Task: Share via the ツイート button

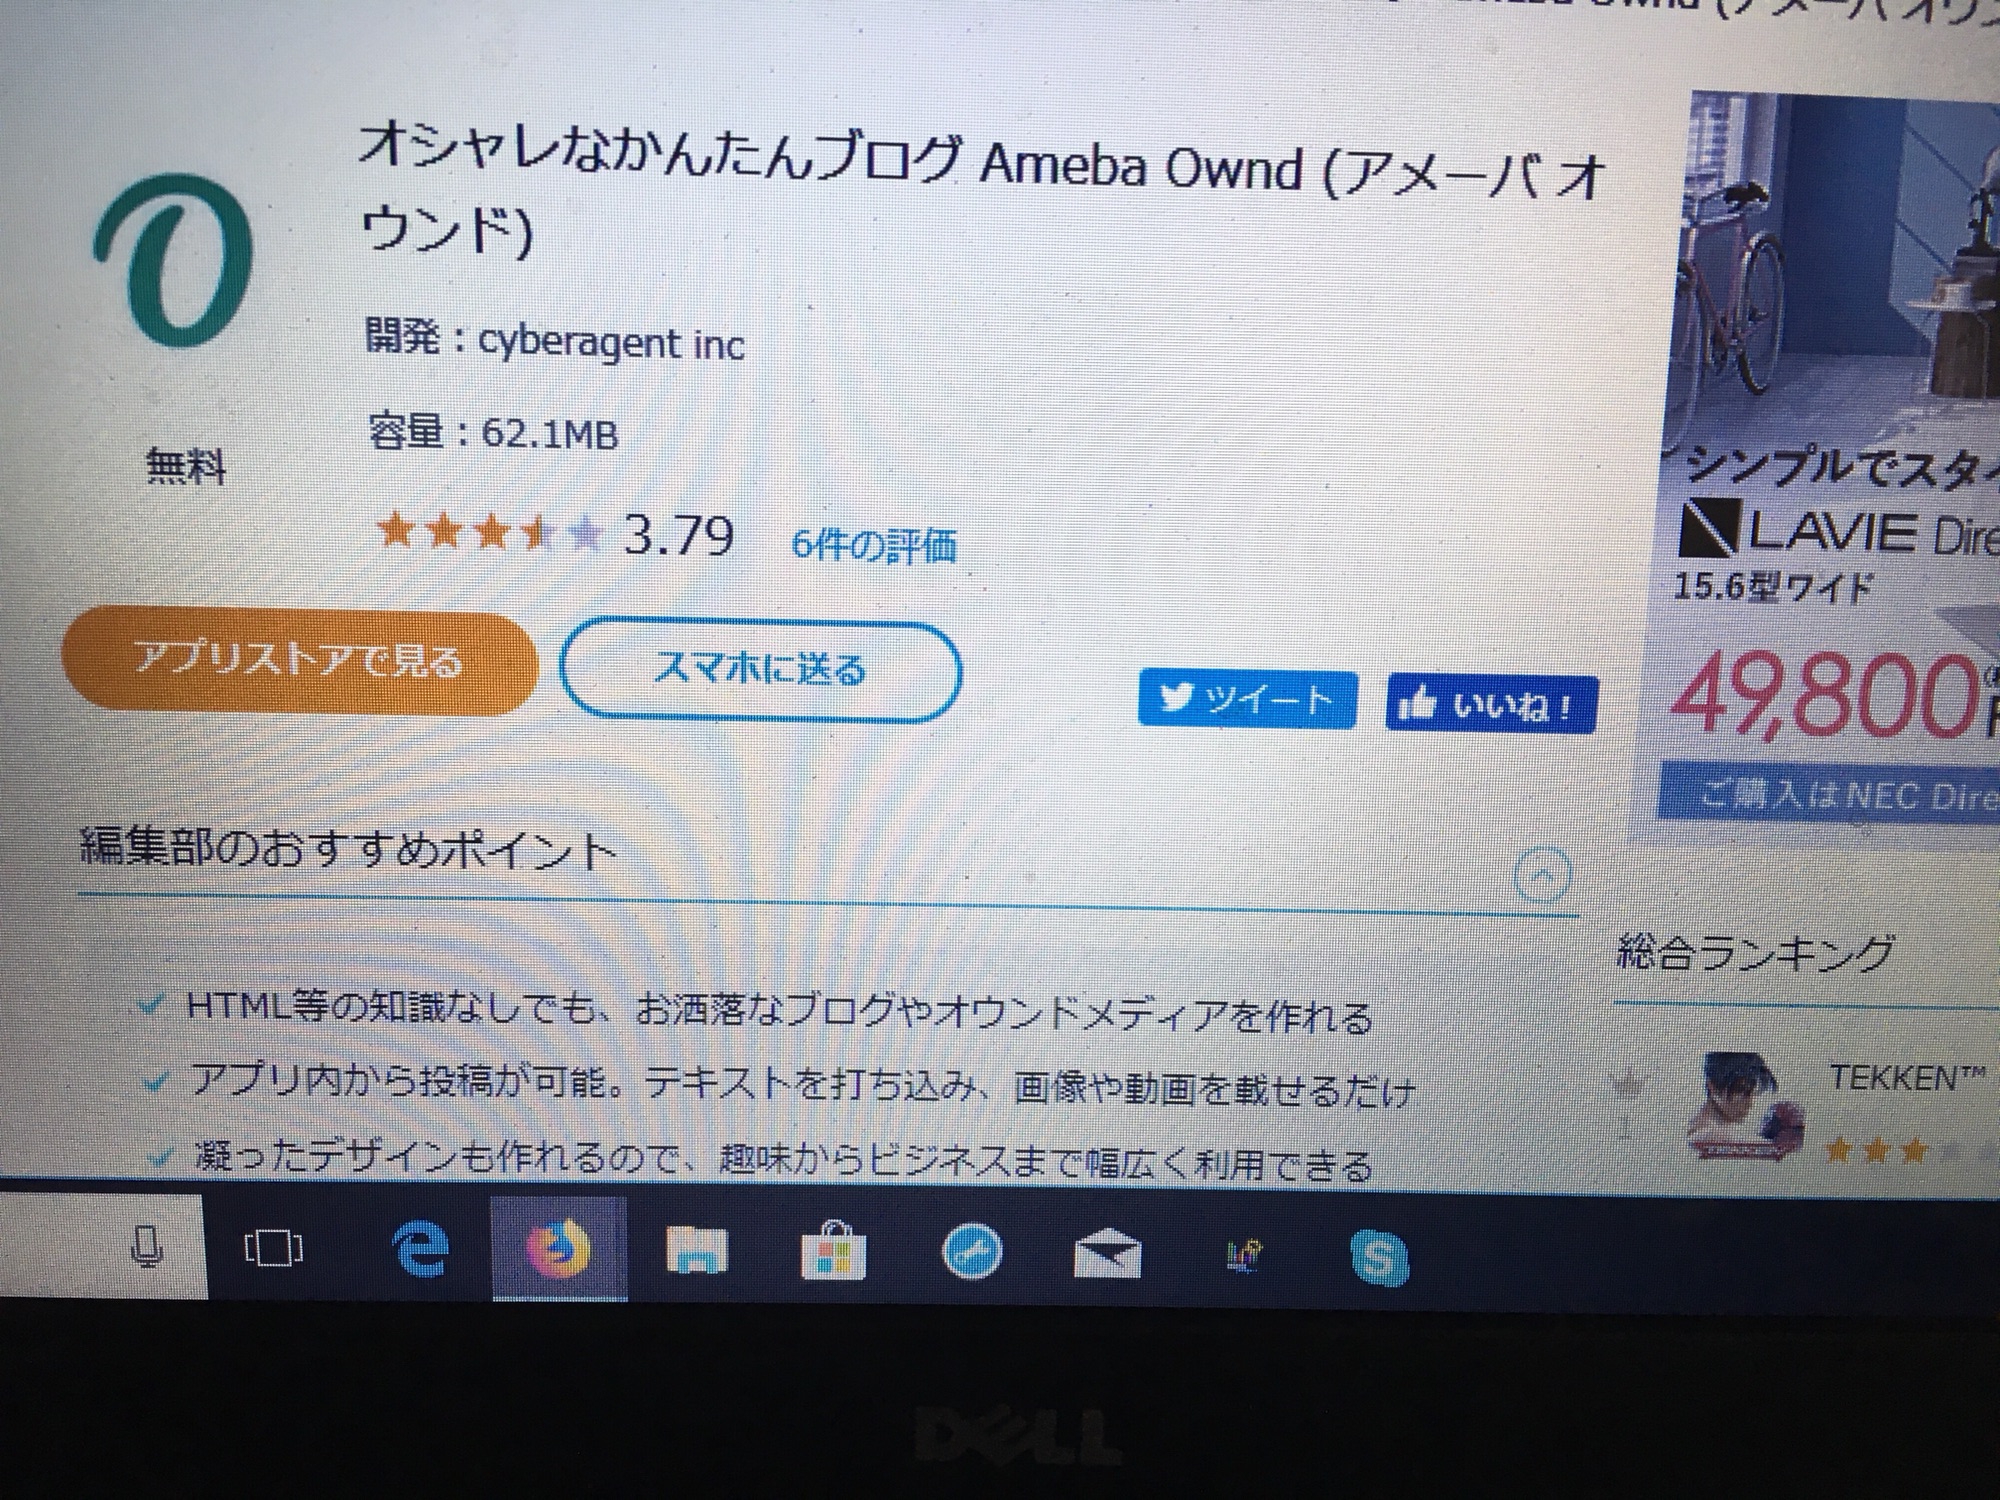Action: click(x=1247, y=700)
